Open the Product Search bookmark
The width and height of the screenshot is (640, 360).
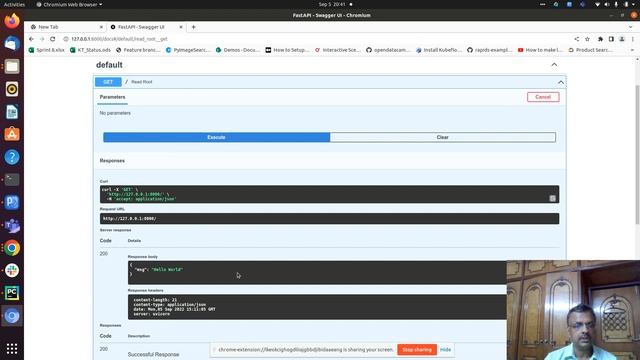point(590,50)
